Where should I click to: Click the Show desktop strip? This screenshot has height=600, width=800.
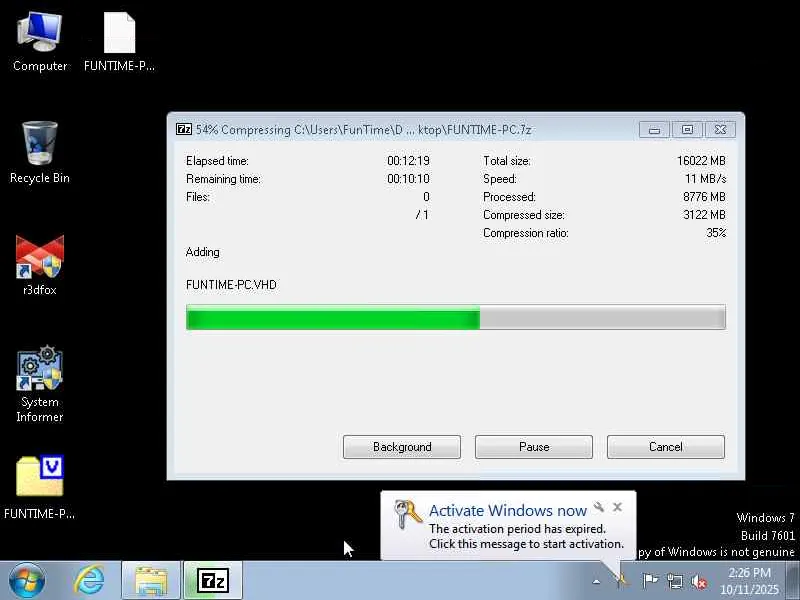(793, 581)
